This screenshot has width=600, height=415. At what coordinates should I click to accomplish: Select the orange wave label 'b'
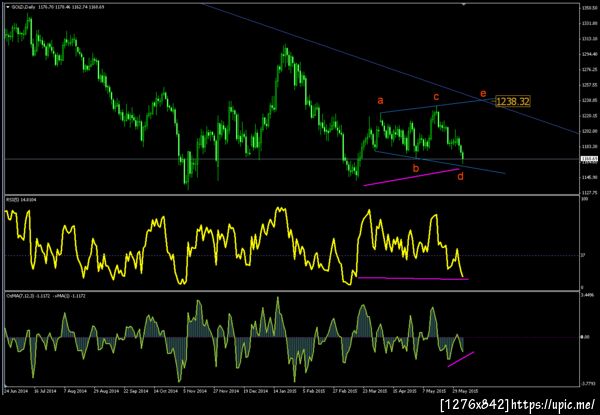coord(416,168)
